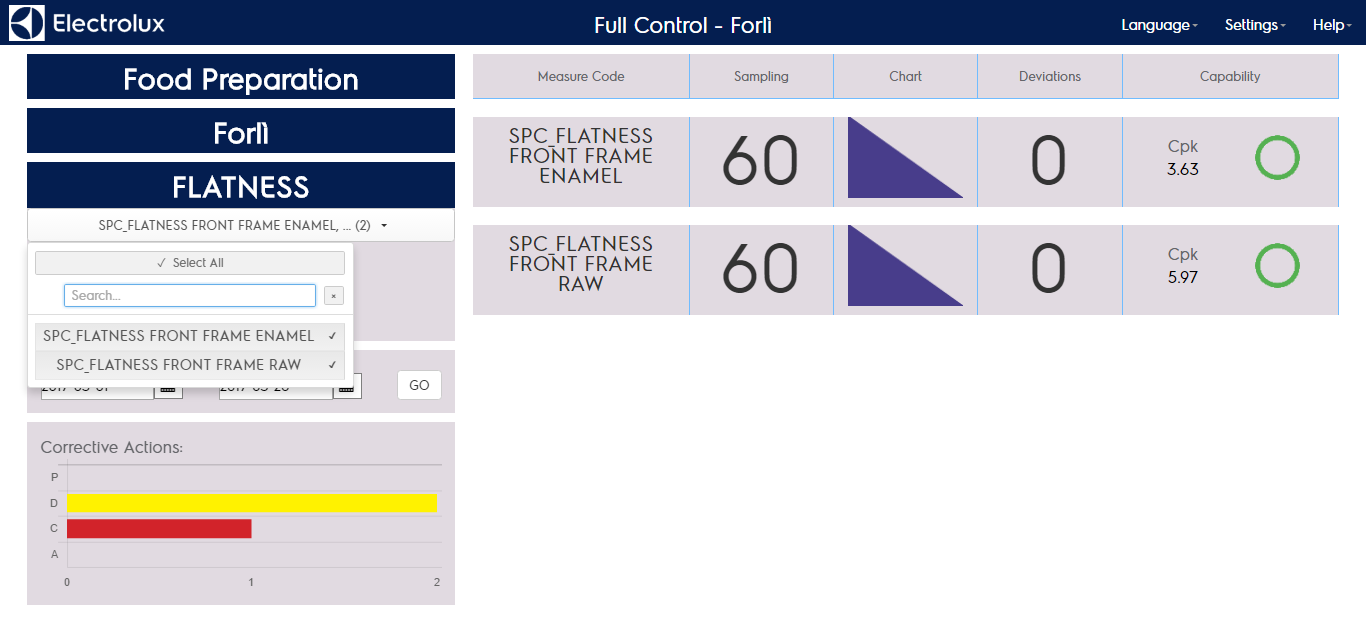This screenshot has height=626, width=1366.
Task: Click the green capability circle for RAW row
Action: pos(1277,267)
